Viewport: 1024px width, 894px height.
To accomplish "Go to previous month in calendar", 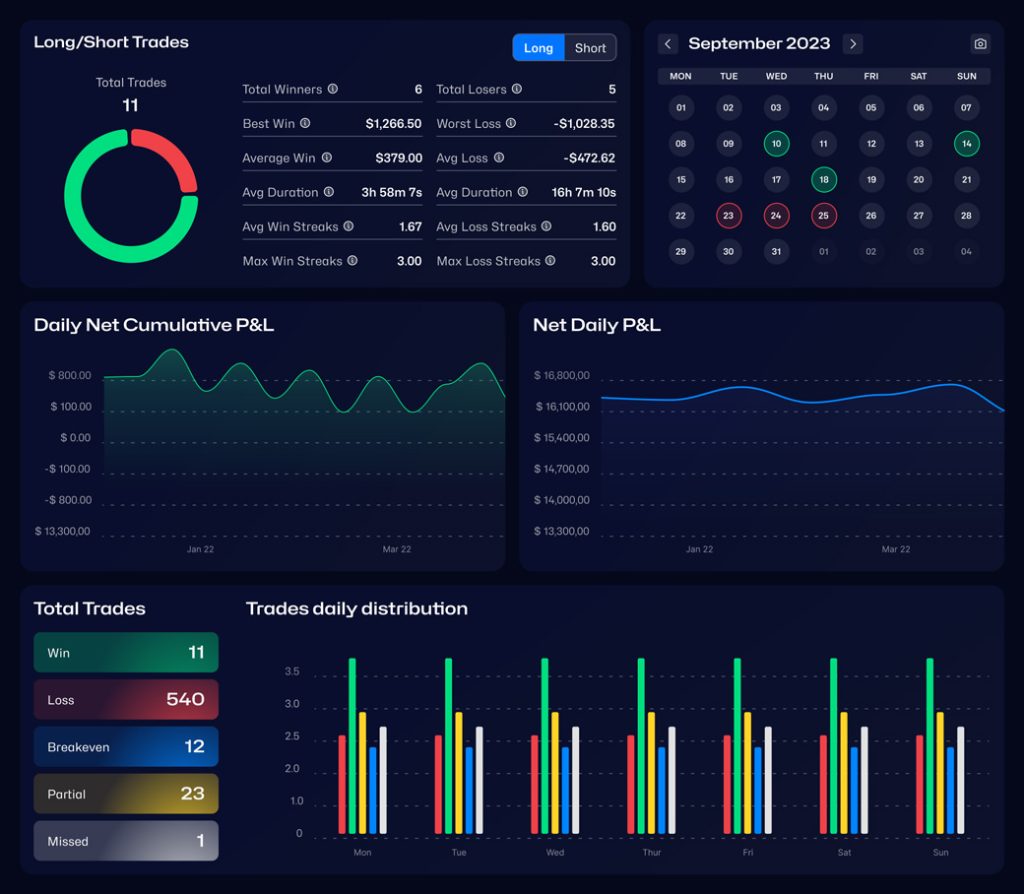I will click(x=668, y=44).
